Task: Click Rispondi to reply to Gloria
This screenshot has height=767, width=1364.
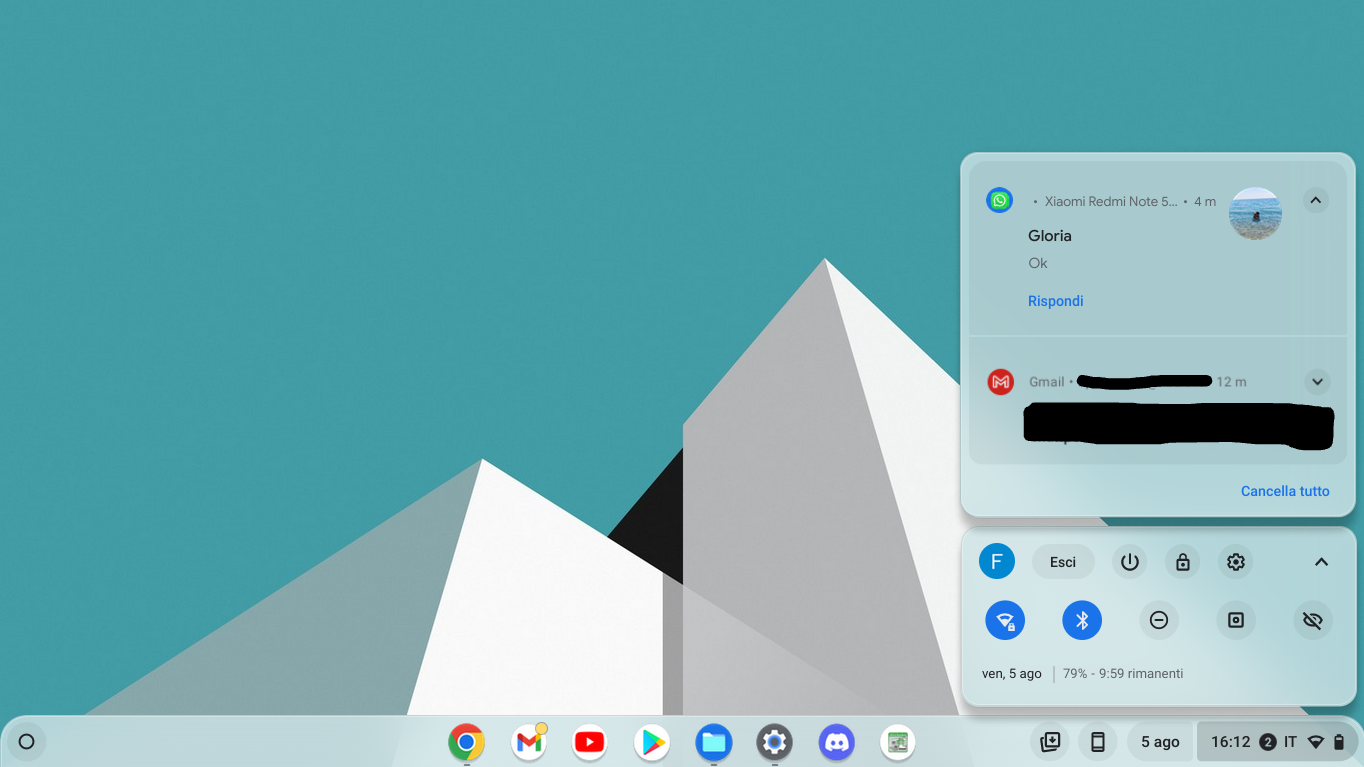Action: (1055, 301)
